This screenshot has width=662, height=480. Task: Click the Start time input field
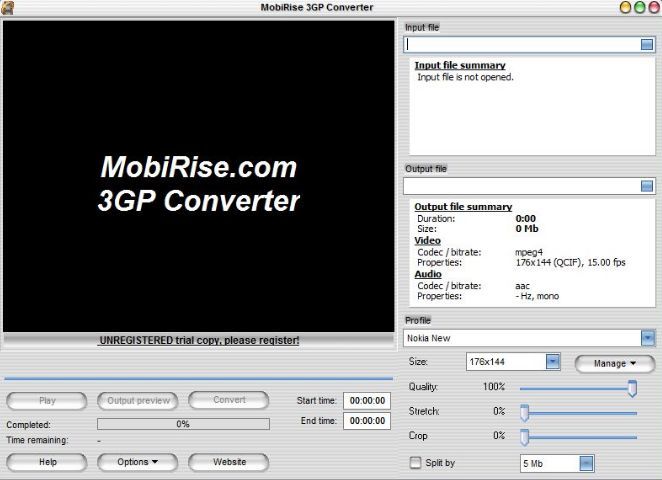point(366,400)
